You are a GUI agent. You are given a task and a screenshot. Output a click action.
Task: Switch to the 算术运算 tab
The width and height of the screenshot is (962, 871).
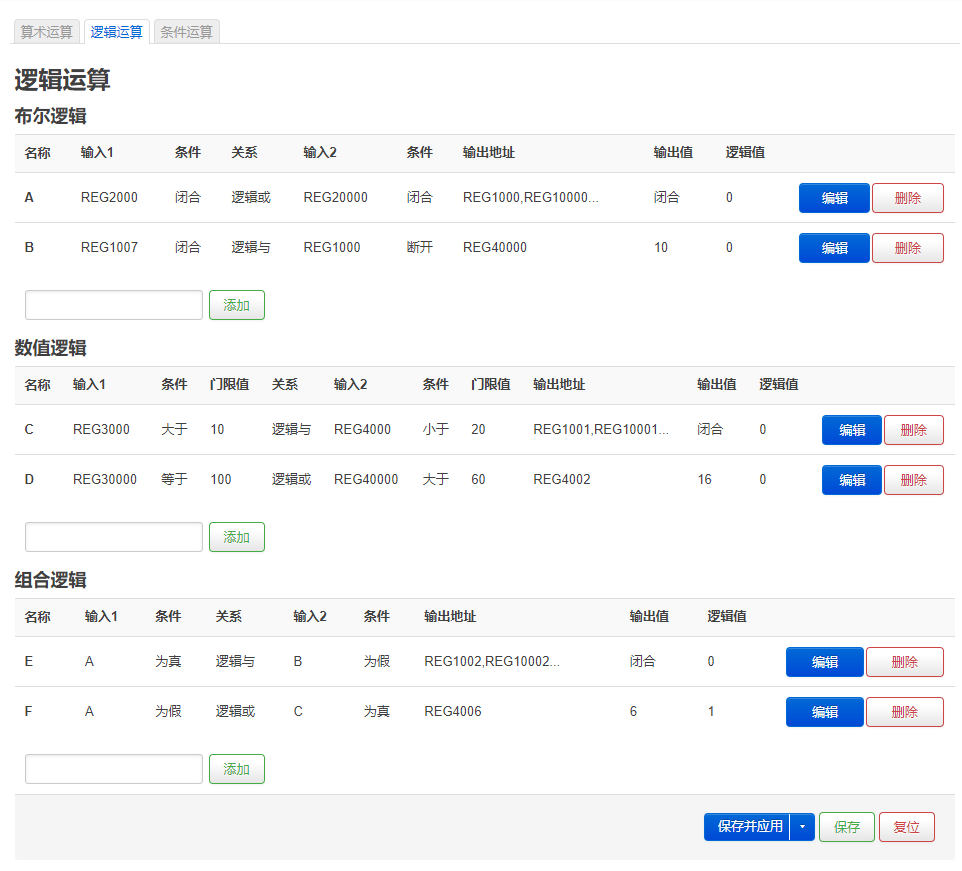pyautogui.click(x=47, y=32)
